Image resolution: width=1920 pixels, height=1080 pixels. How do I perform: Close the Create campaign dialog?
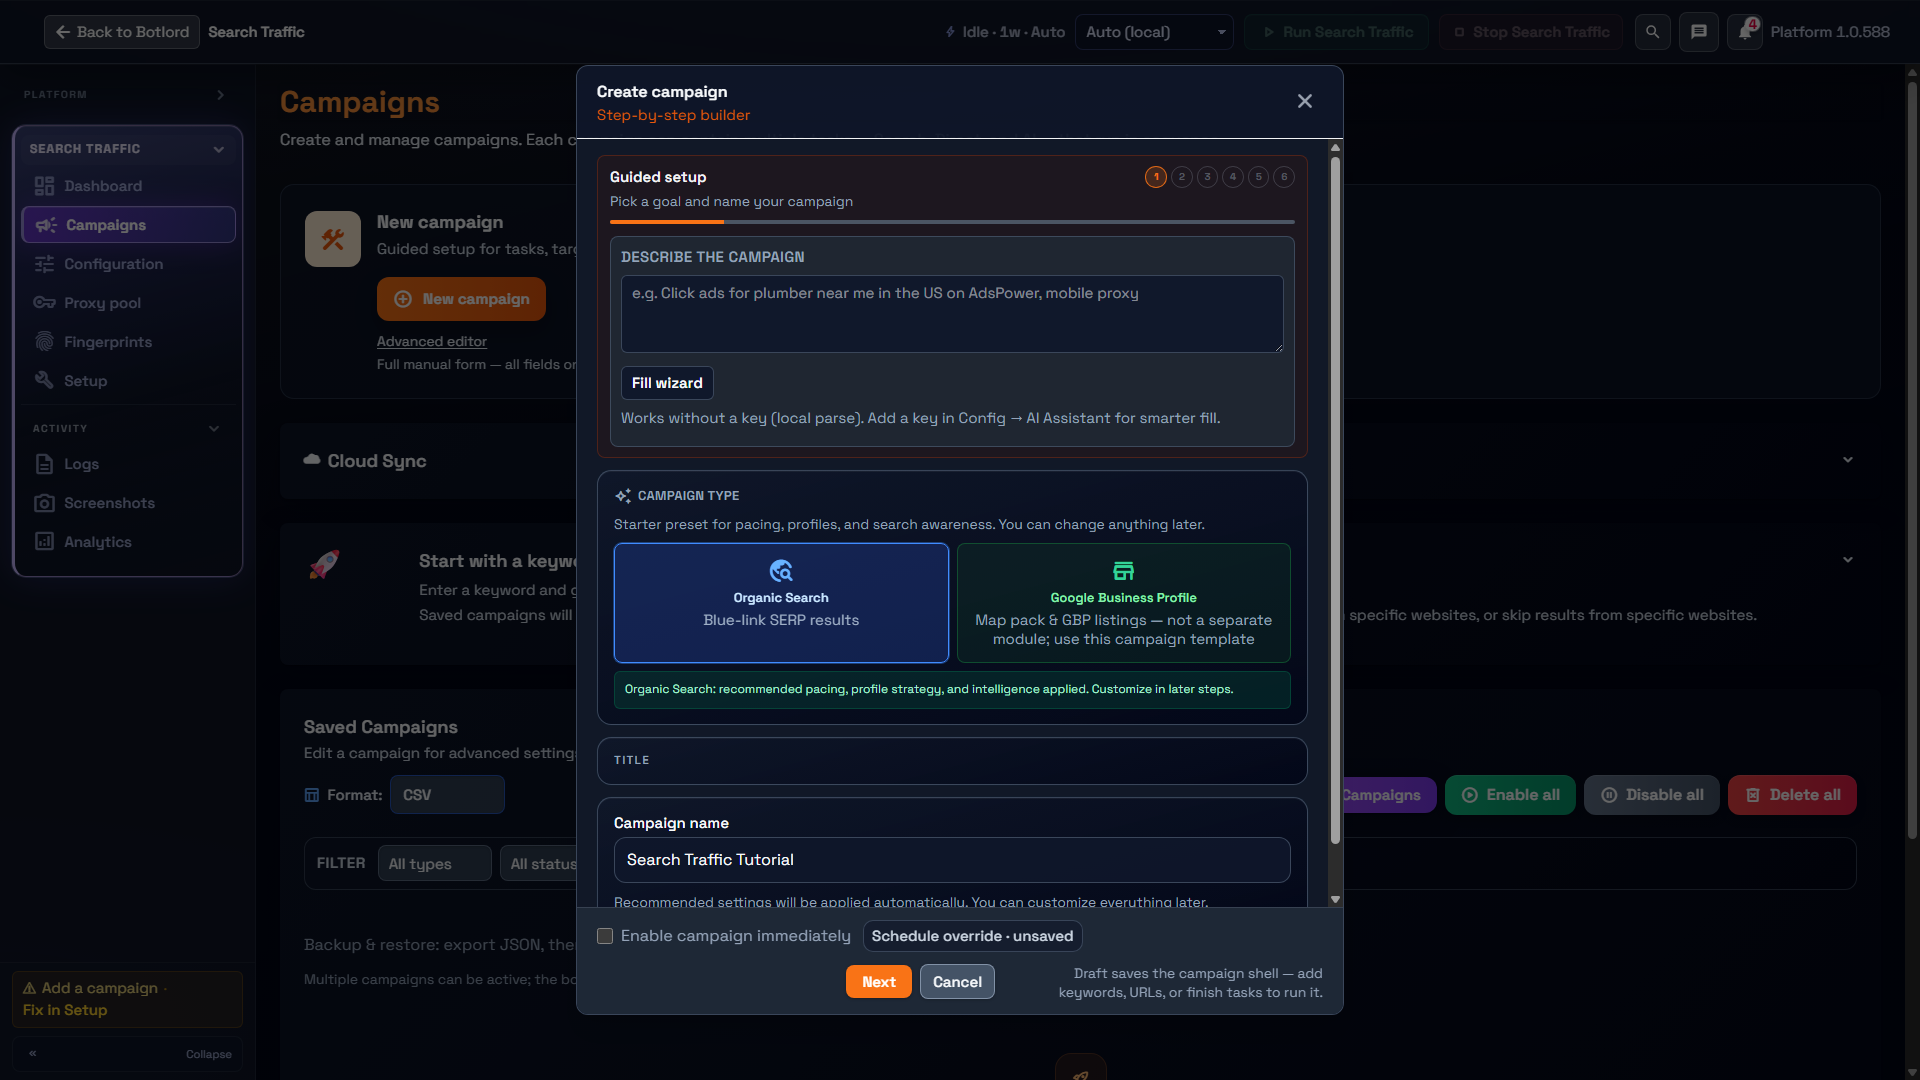pos(1304,101)
